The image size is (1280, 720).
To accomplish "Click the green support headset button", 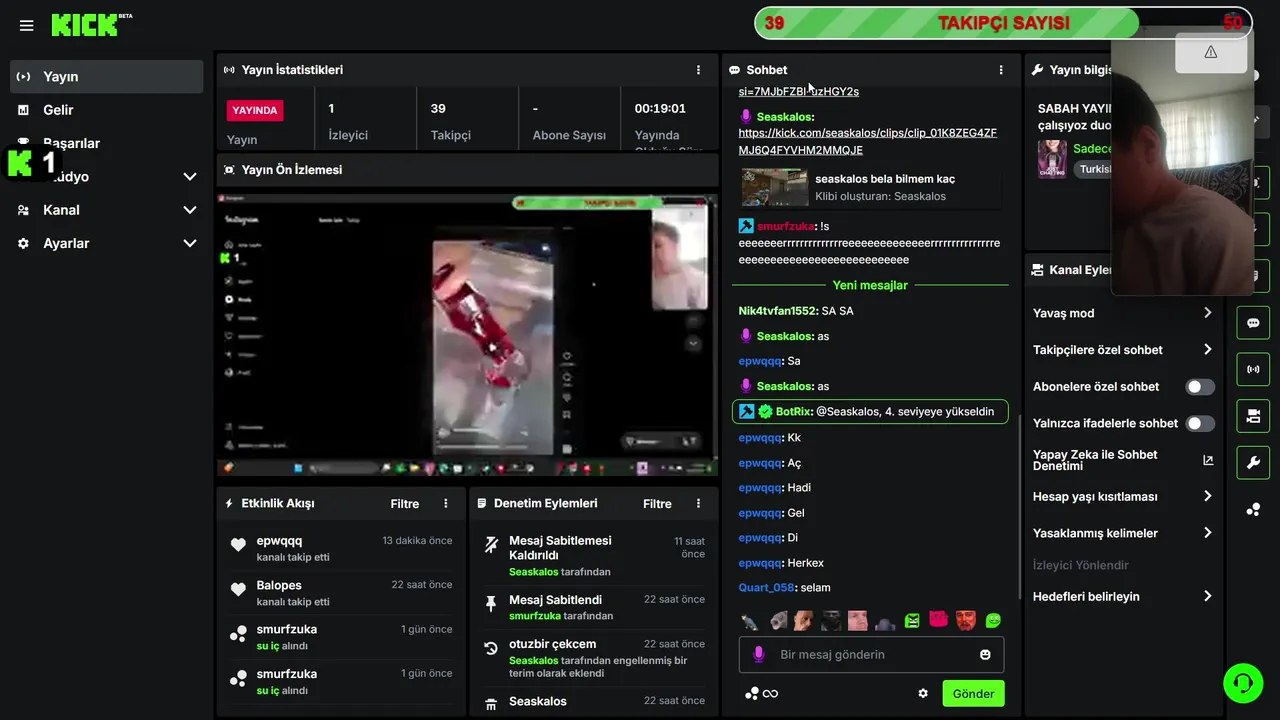I will [1243, 683].
